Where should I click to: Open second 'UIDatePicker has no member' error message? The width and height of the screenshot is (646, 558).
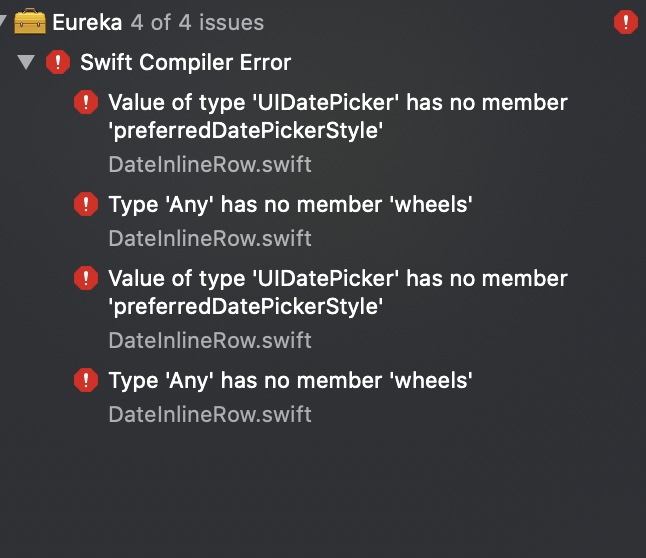coord(338,292)
